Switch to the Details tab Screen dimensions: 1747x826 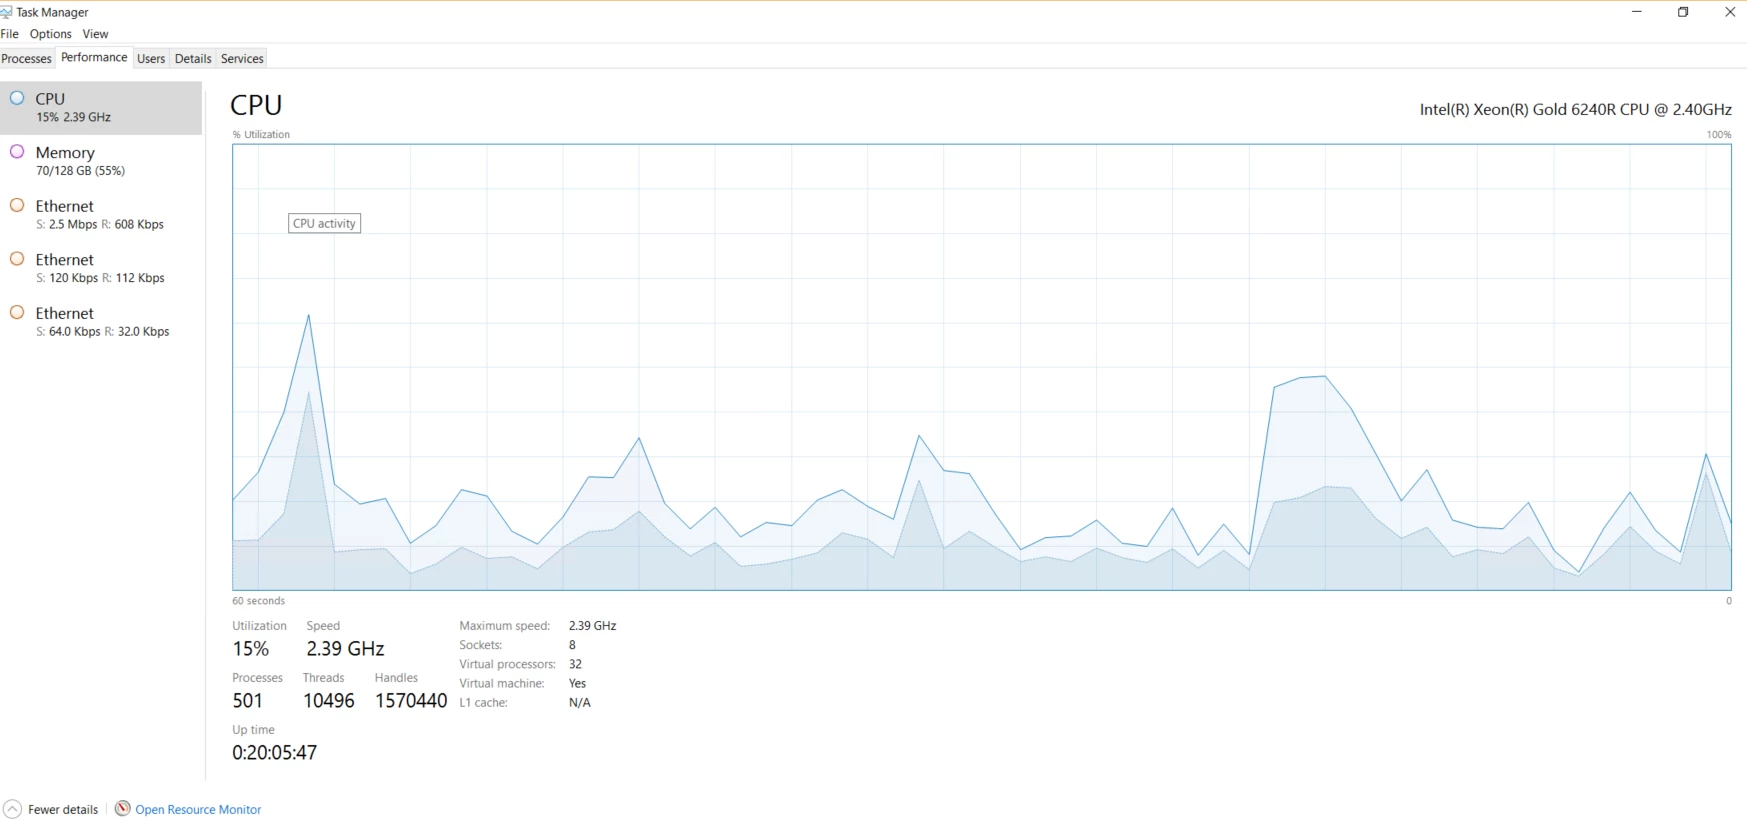(193, 58)
